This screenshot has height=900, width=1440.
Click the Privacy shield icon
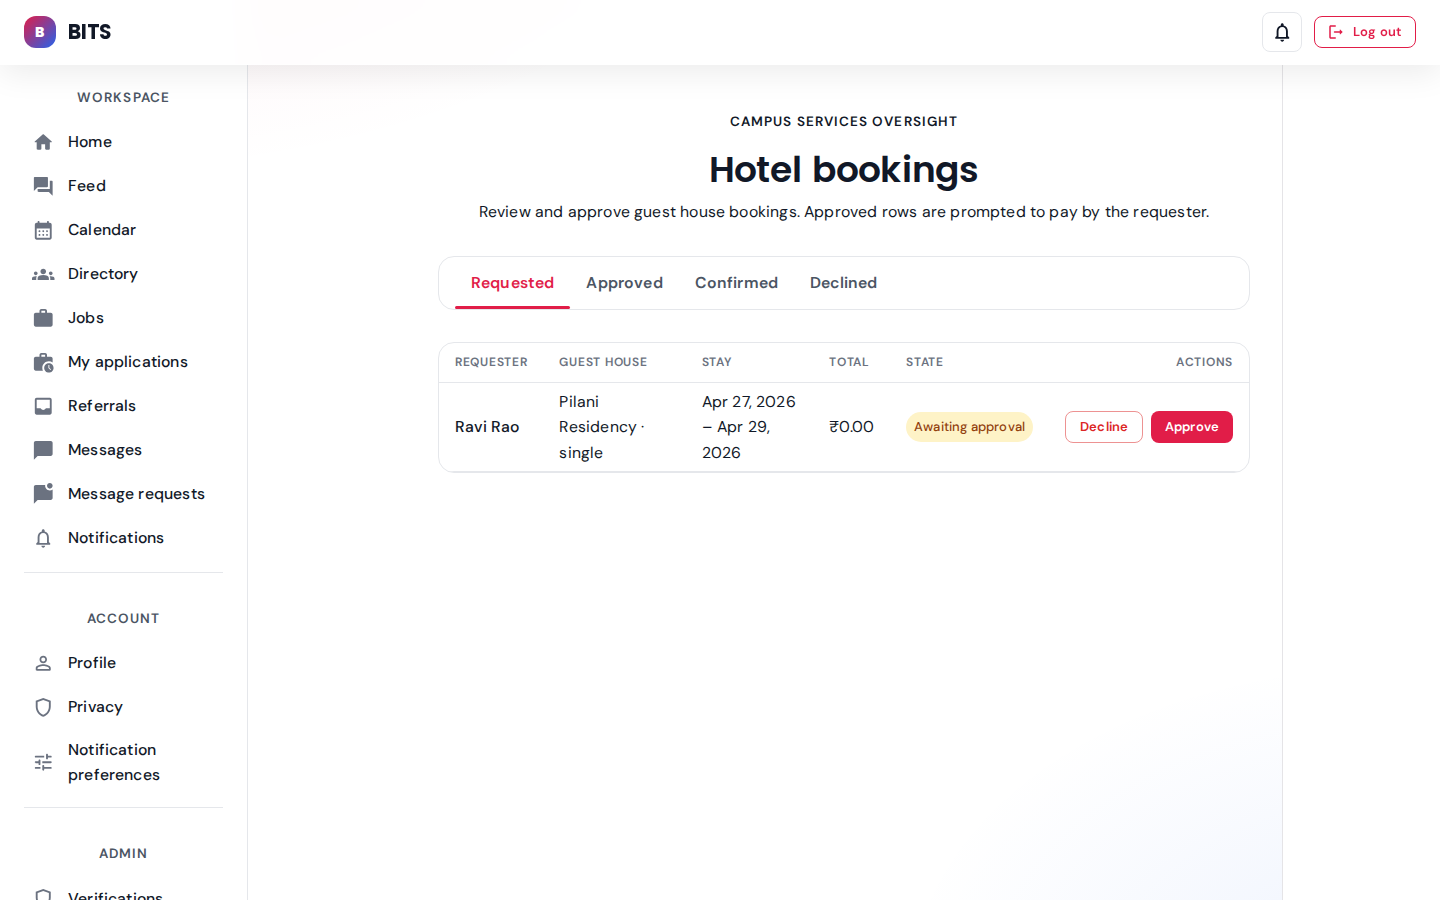point(43,707)
